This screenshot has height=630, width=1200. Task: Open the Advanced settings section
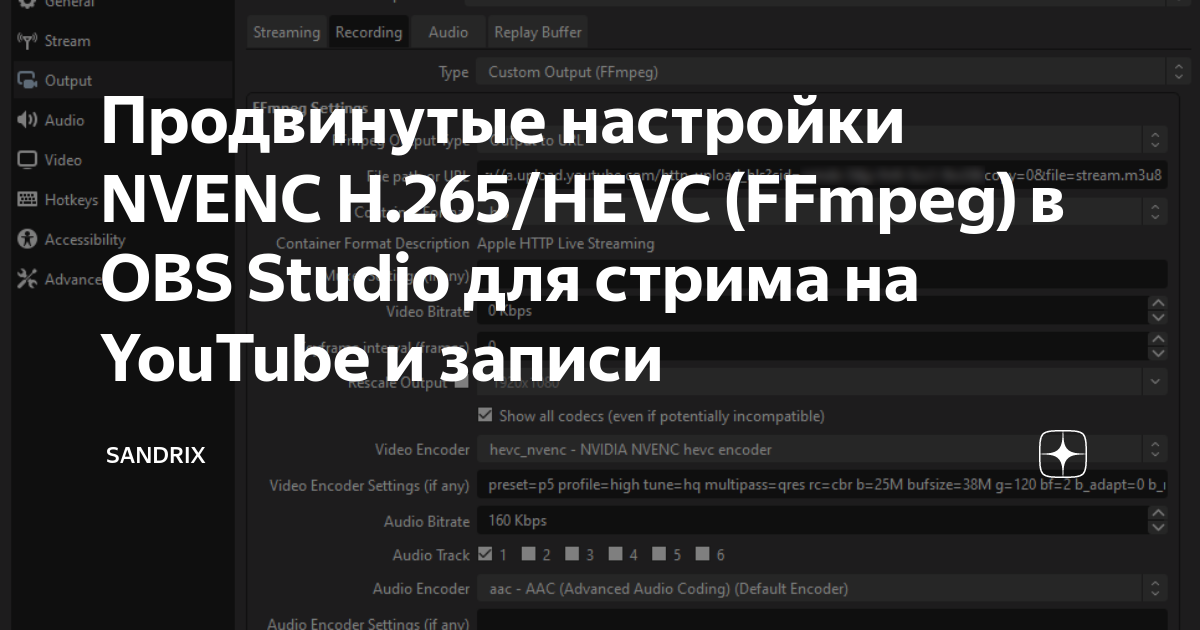point(60,279)
